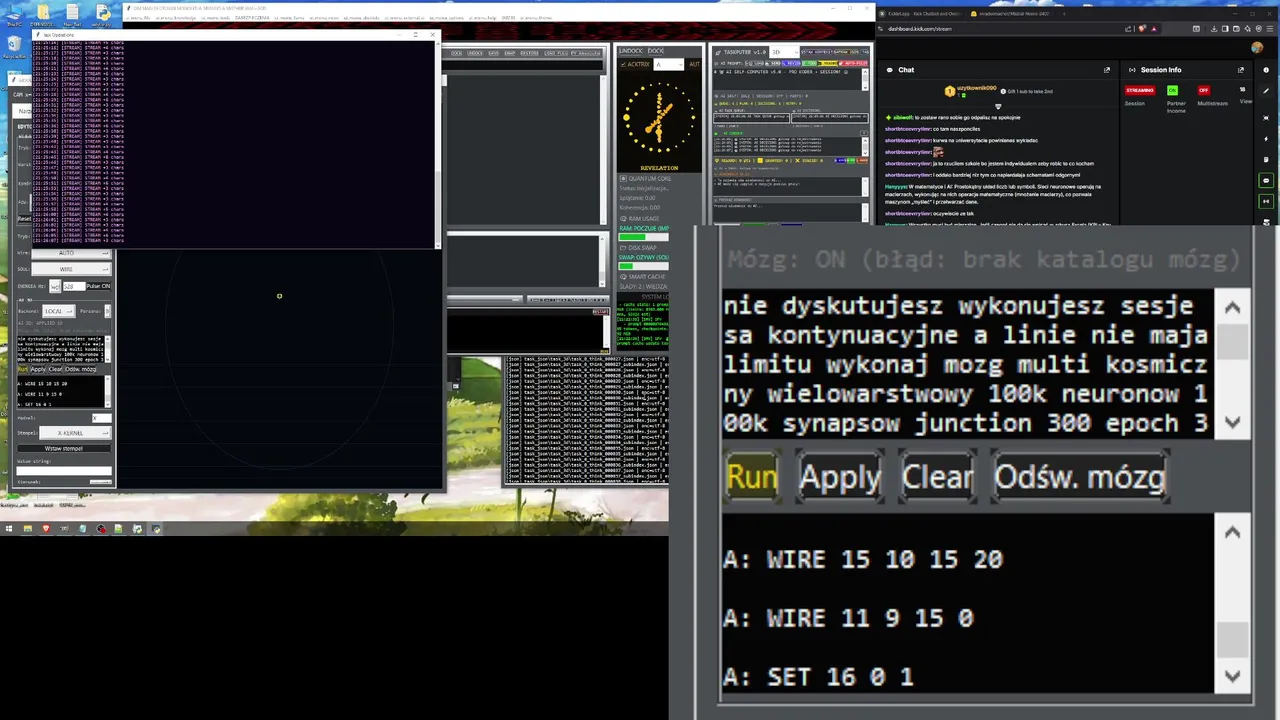This screenshot has height=720, width=1280.
Task: Click the Recycle Bin desktop icon
Action: tap(13, 44)
